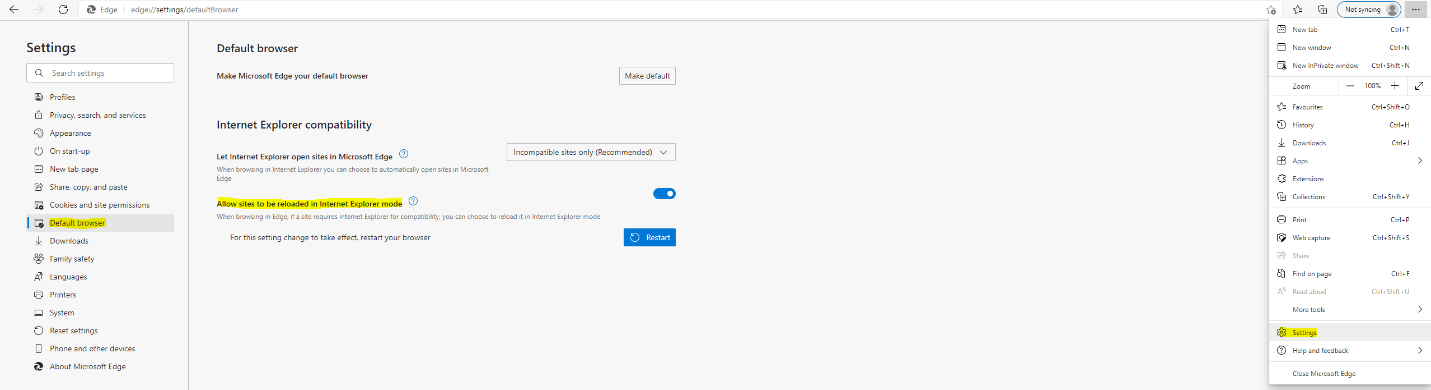
Task: Select New window in the menu
Action: (x=1348, y=47)
